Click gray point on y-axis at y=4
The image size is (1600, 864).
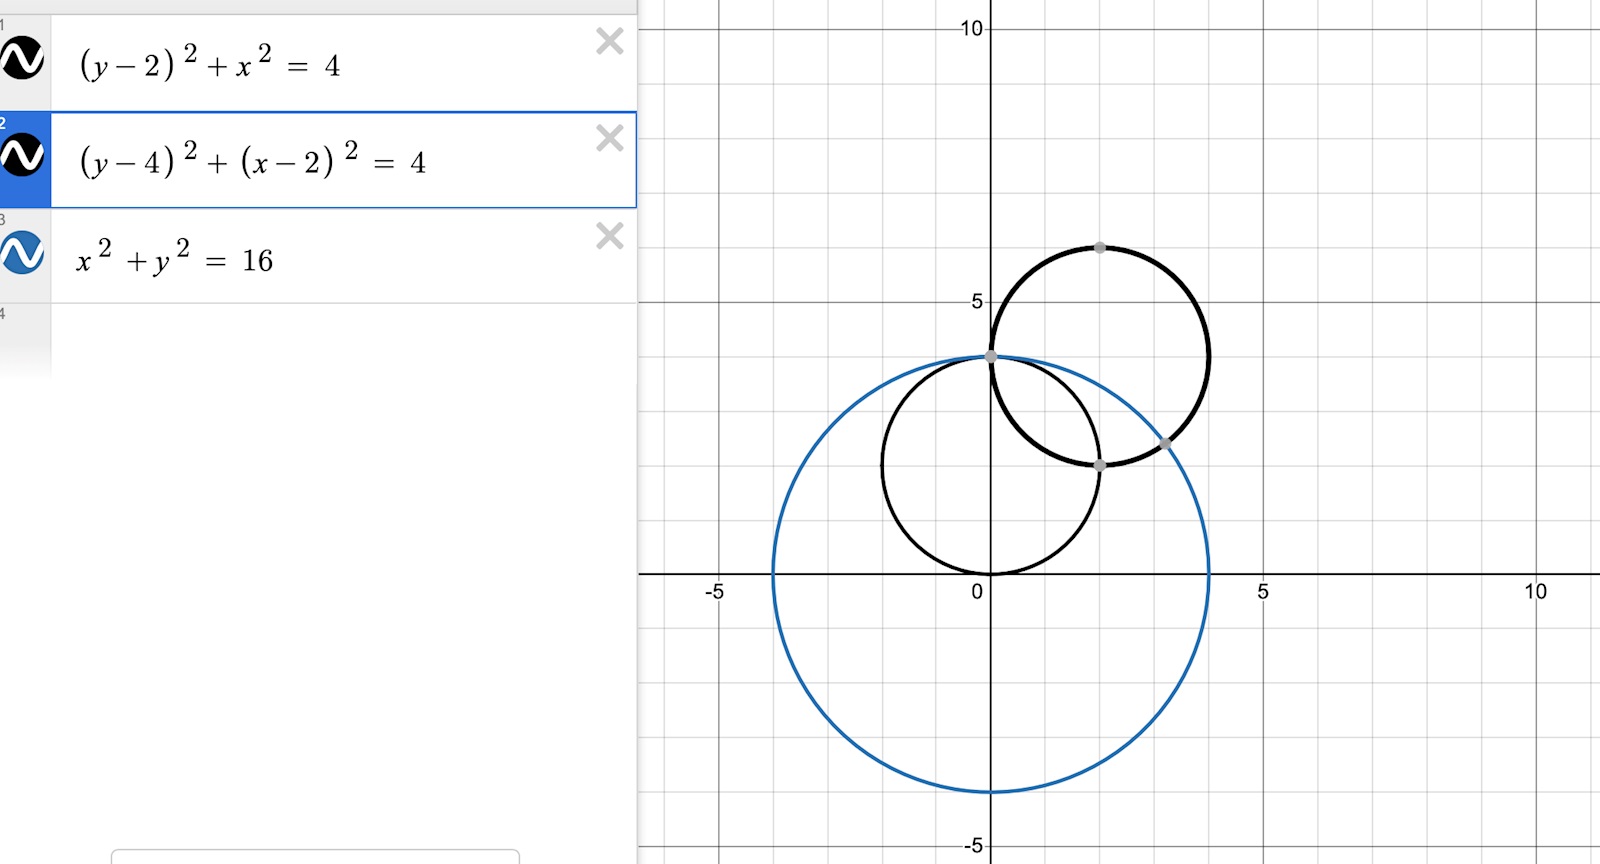(991, 356)
